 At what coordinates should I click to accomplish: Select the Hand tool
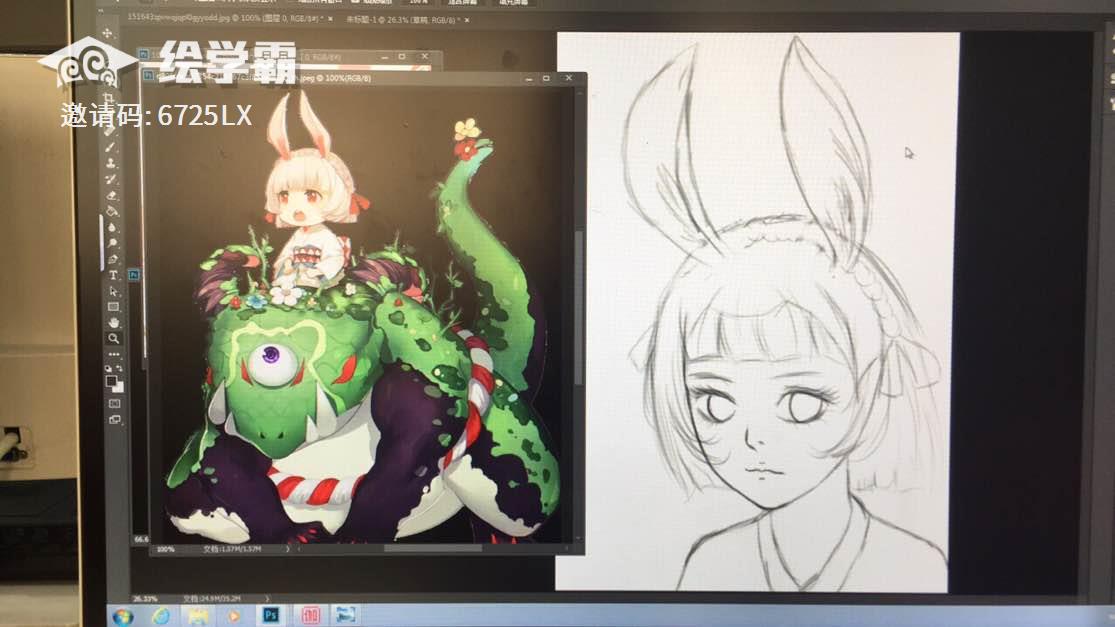tap(114, 323)
